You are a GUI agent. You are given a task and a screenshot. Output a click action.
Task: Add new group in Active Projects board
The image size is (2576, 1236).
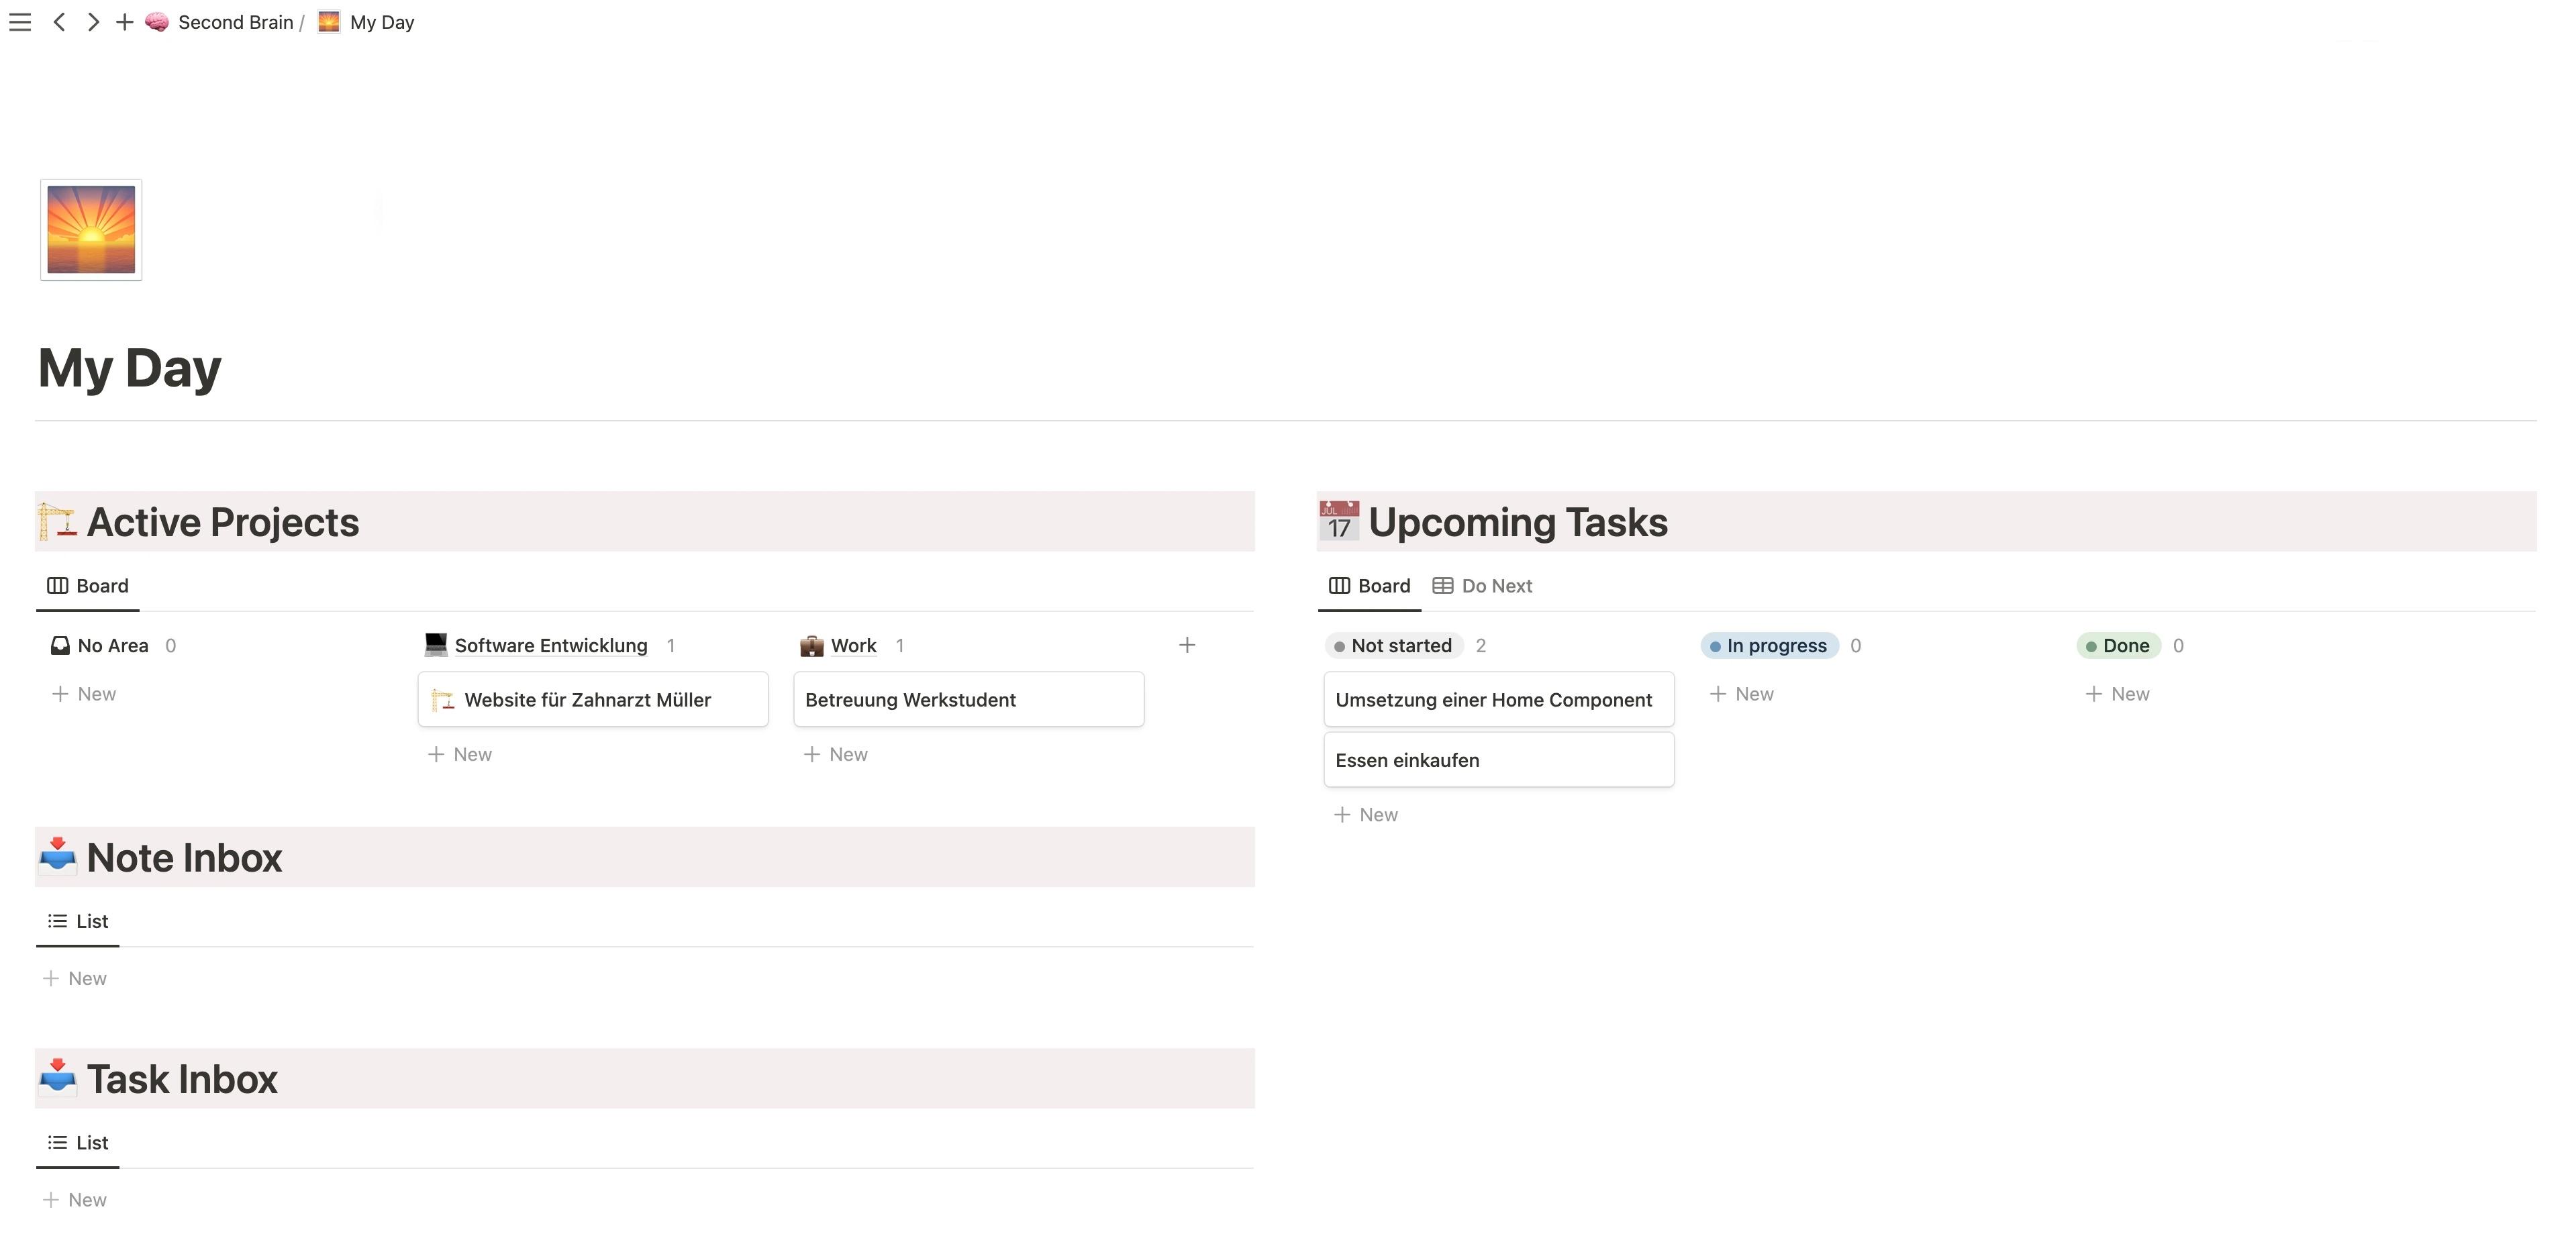point(1187,645)
